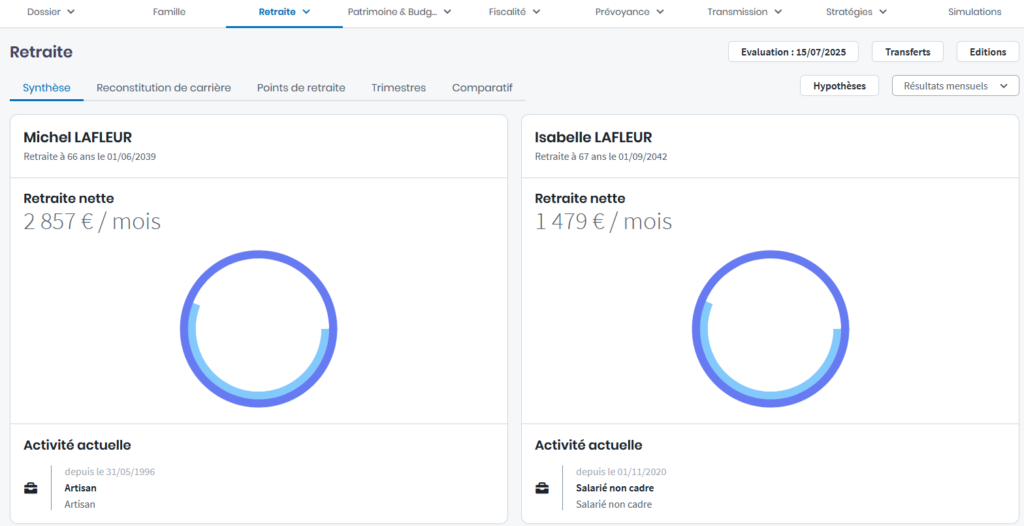Open the Editions button
The width and height of the screenshot is (1024, 526).
[987, 52]
